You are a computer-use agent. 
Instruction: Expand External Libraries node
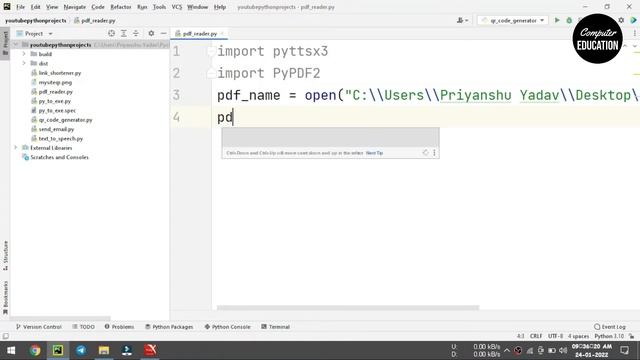[x=16, y=148]
